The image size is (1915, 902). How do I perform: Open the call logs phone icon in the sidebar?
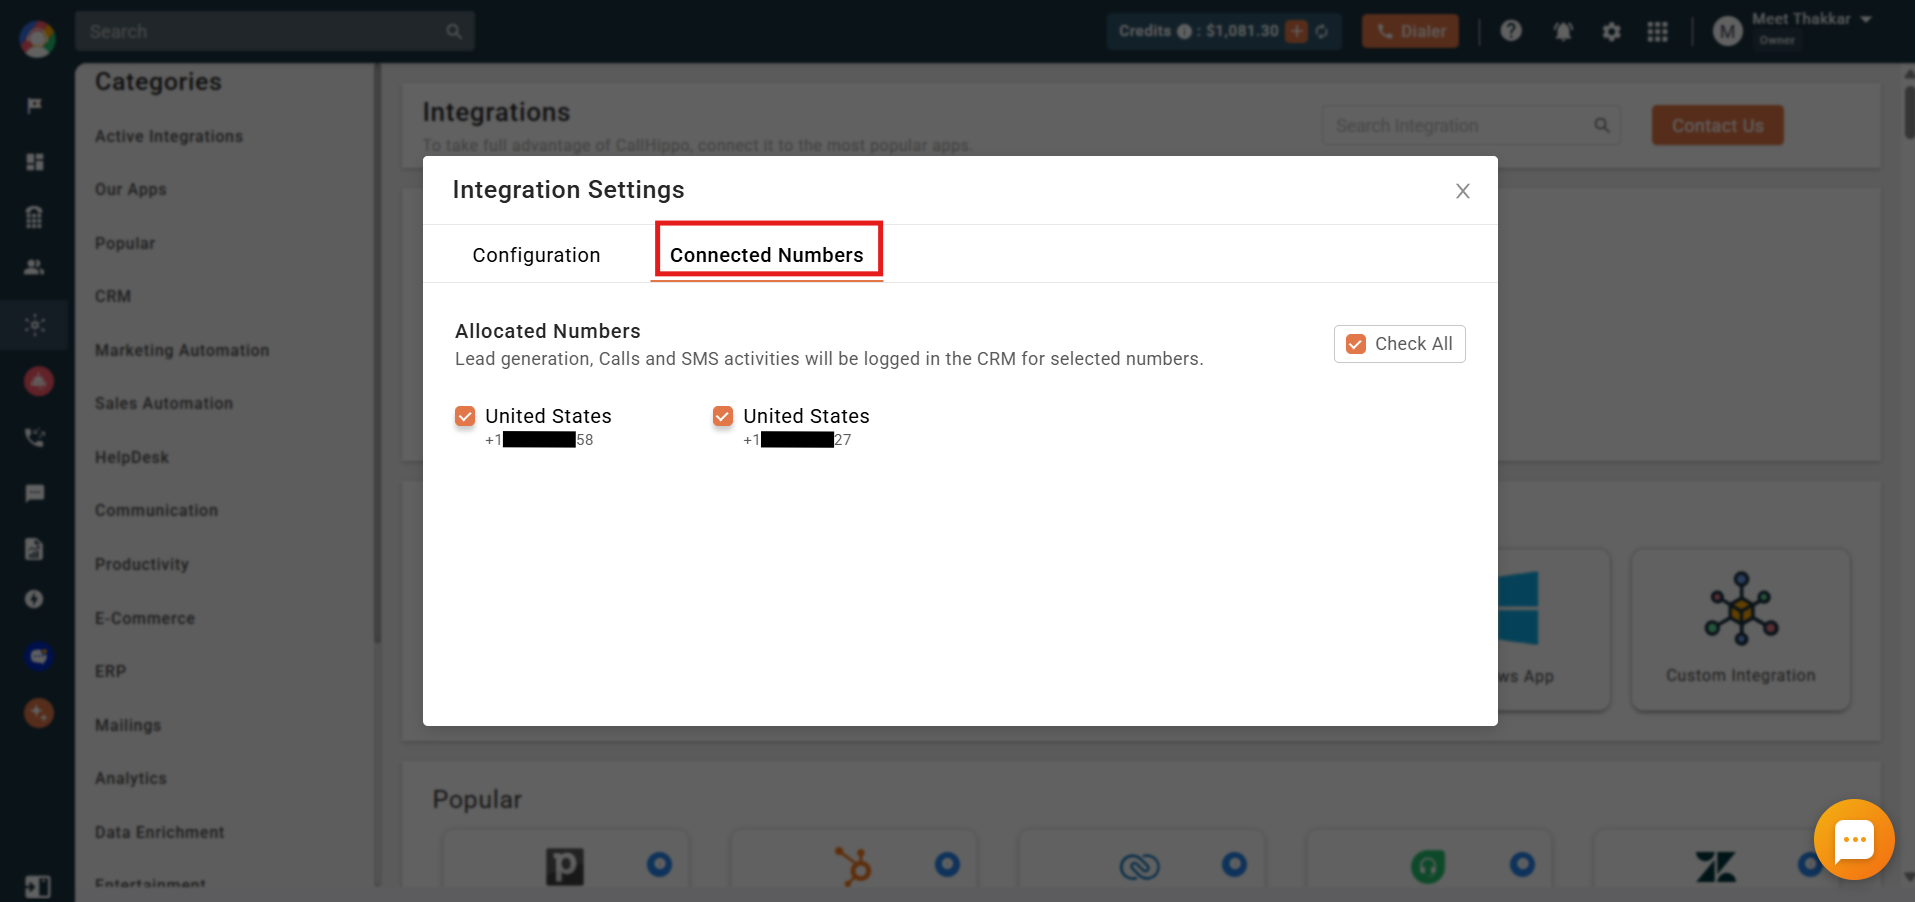click(x=35, y=437)
